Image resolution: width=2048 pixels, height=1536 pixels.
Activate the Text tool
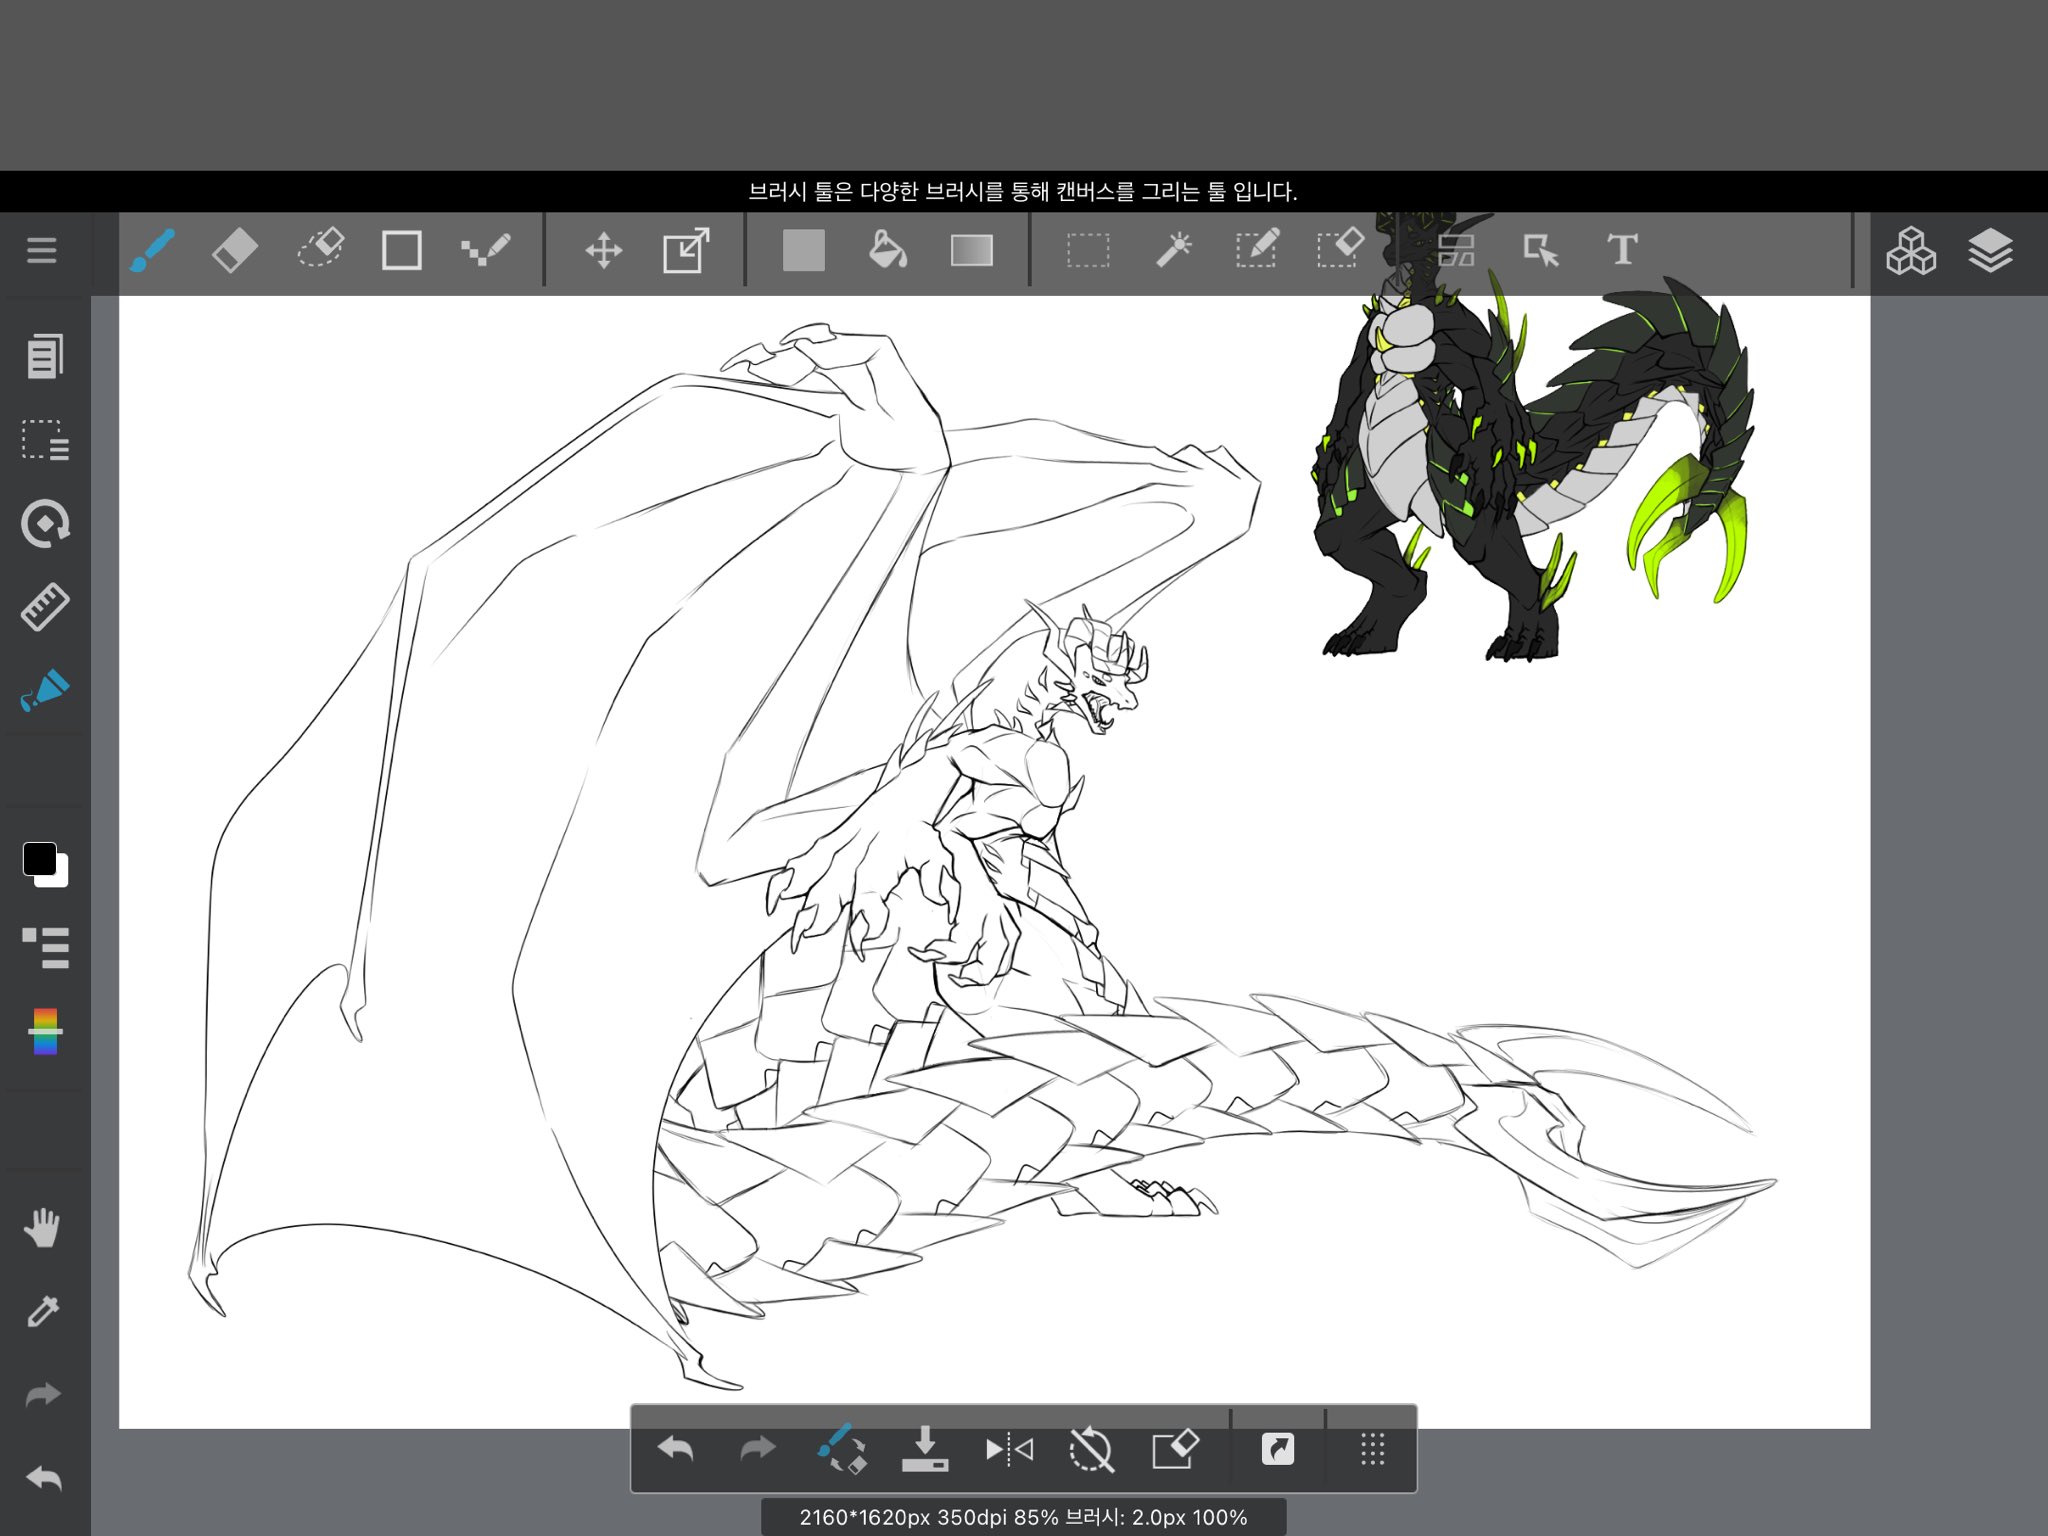(1622, 250)
